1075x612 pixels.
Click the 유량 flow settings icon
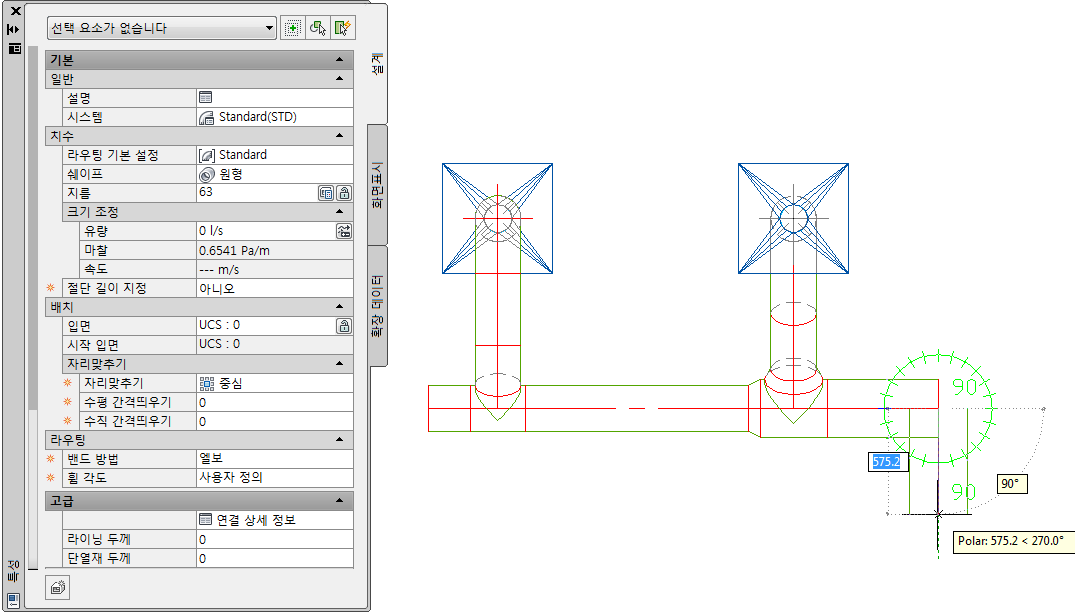pyautogui.click(x=344, y=231)
